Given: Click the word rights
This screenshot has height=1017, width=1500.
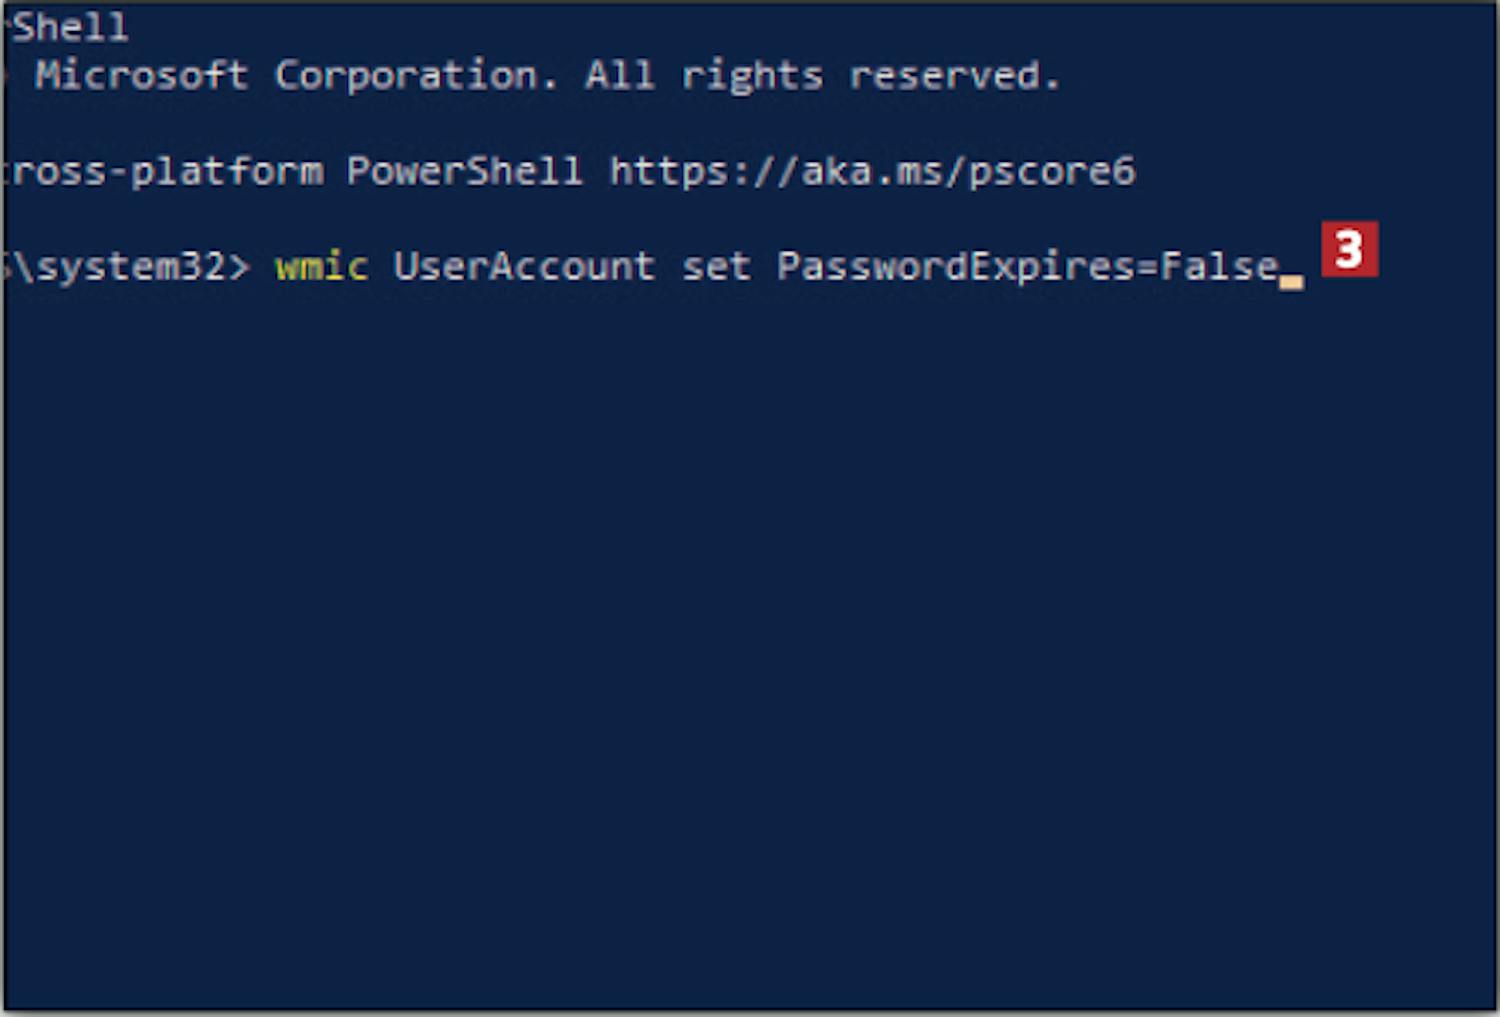Looking at the screenshot, I should (x=752, y=77).
